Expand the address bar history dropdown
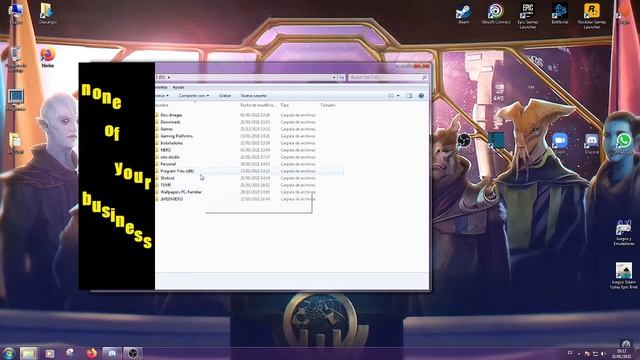This screenshot has height=360, width=640. pyautogui.click(x=334, y=77)
